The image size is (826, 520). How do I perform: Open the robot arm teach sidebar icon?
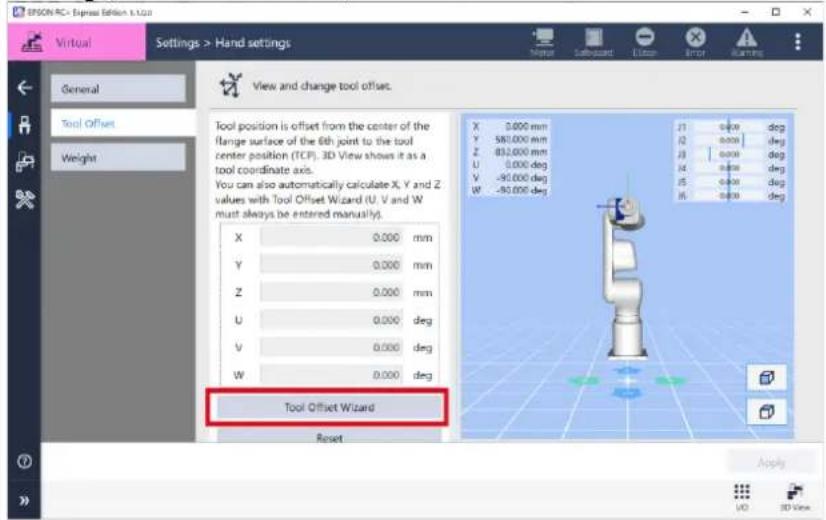click(24, 162)
